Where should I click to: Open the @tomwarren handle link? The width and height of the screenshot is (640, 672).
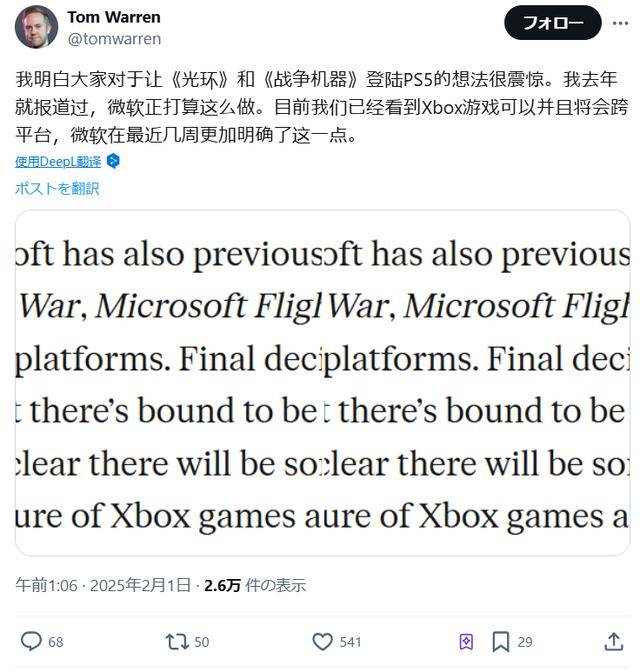114,39
